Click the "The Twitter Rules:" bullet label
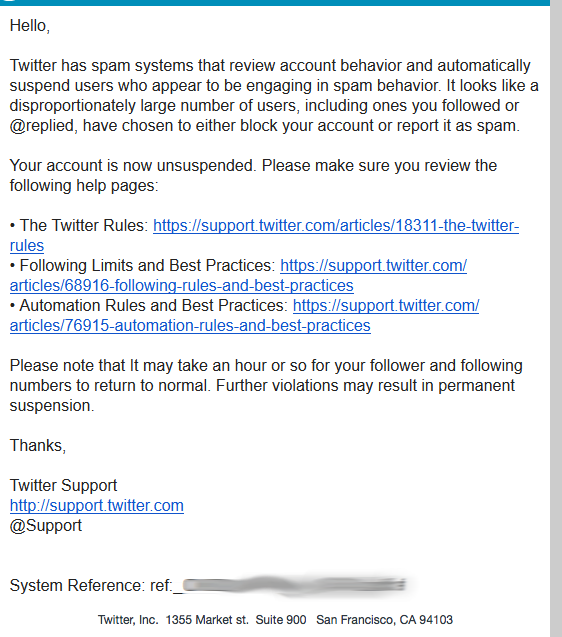 (84, 225)
